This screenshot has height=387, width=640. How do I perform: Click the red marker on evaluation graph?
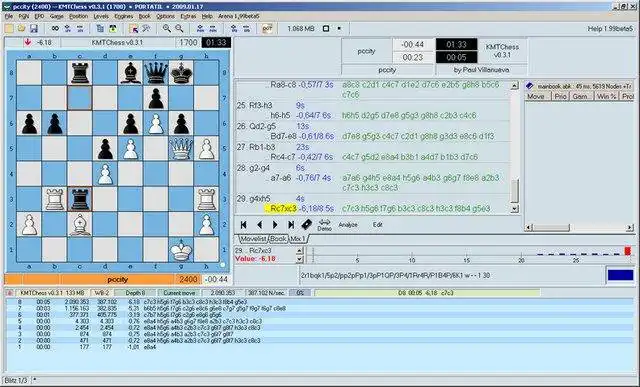[x=628, y=251]
